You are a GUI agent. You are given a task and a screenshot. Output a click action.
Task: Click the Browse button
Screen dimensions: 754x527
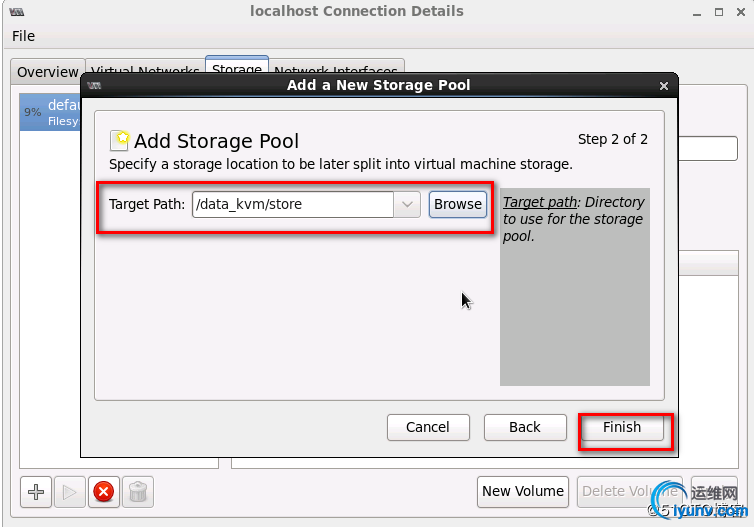[x=458, y=204]
